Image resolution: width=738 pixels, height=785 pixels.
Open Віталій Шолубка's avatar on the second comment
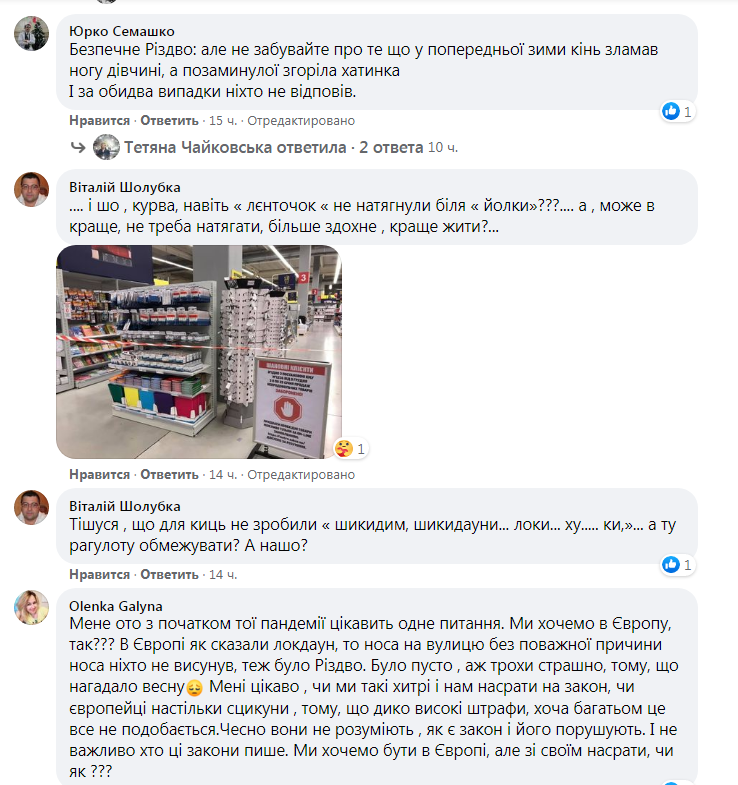click(32, 507)
